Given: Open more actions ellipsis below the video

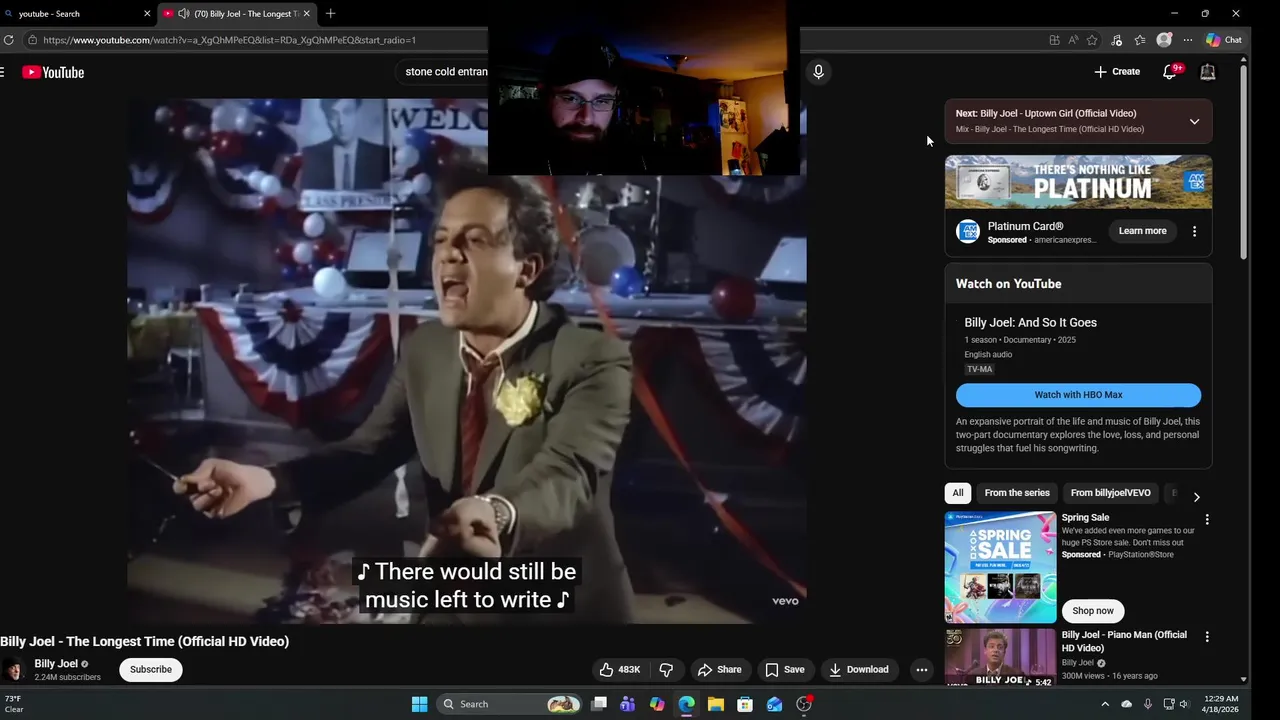Looking at the screenshot, I should tap(922, 670).
